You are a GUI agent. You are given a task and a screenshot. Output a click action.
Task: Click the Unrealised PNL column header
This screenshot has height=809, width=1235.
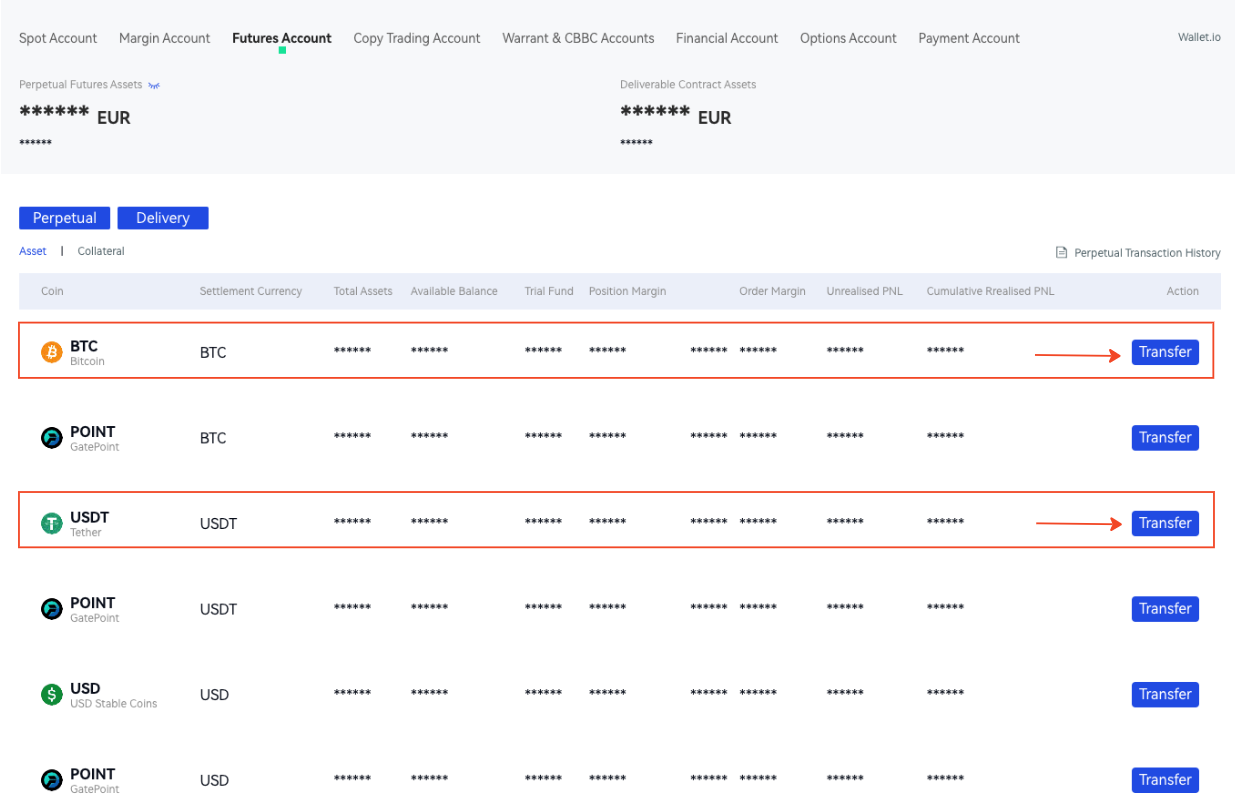865,291
